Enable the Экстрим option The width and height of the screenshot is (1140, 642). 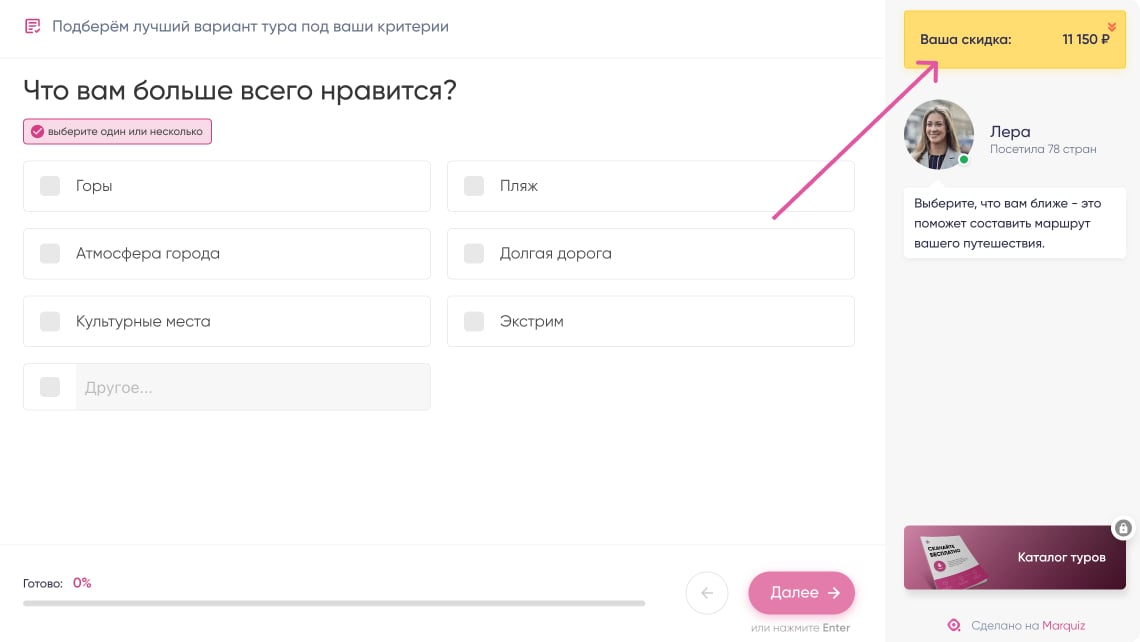click(x=473, y=321)
